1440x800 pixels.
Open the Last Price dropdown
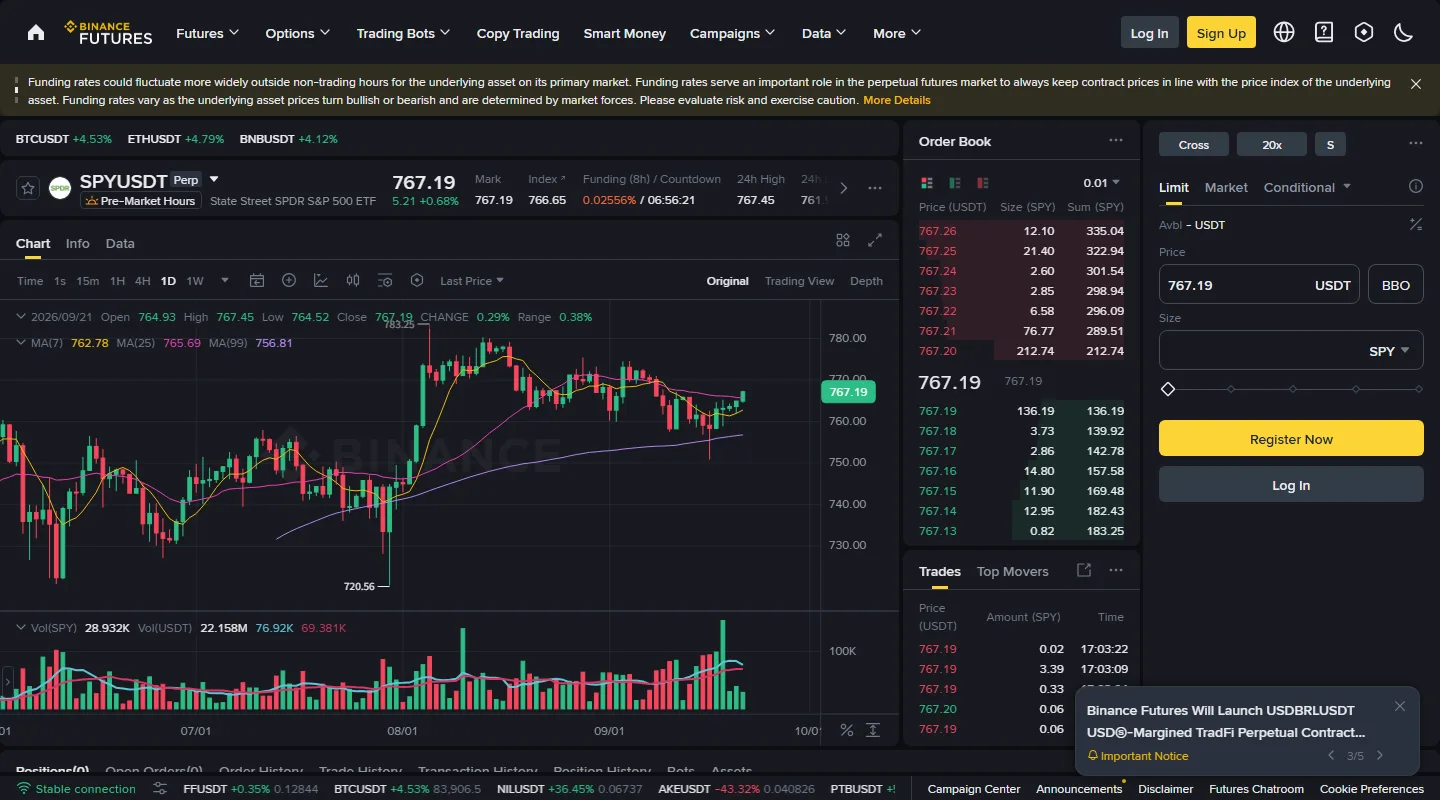472,281
